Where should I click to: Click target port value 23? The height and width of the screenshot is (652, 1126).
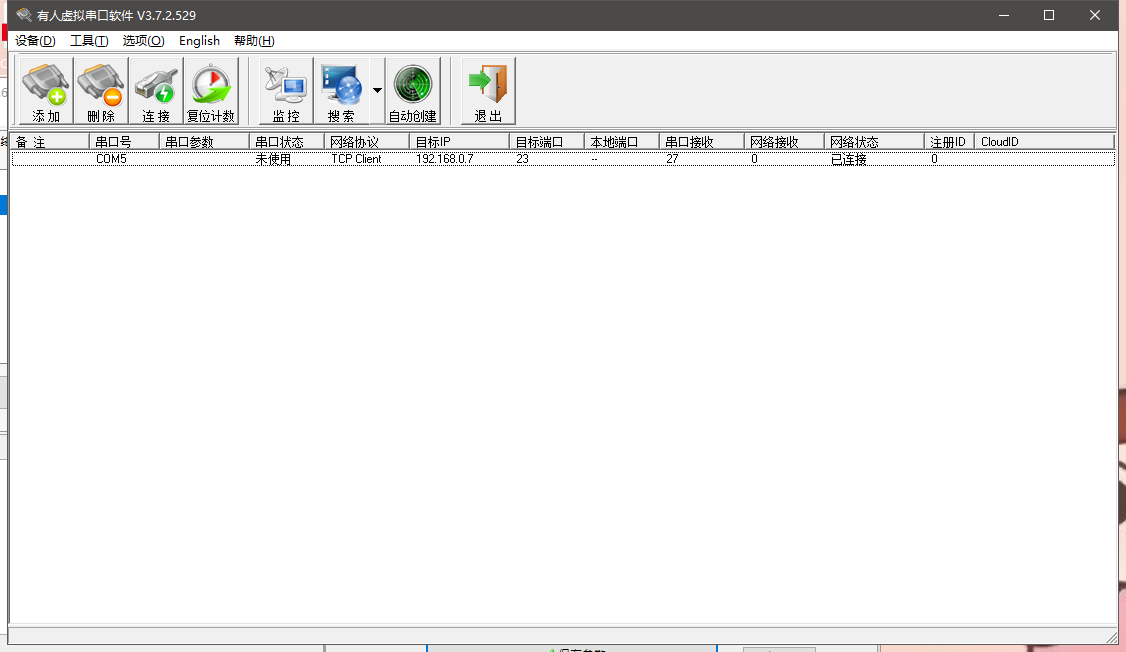[x=522, y=159]
